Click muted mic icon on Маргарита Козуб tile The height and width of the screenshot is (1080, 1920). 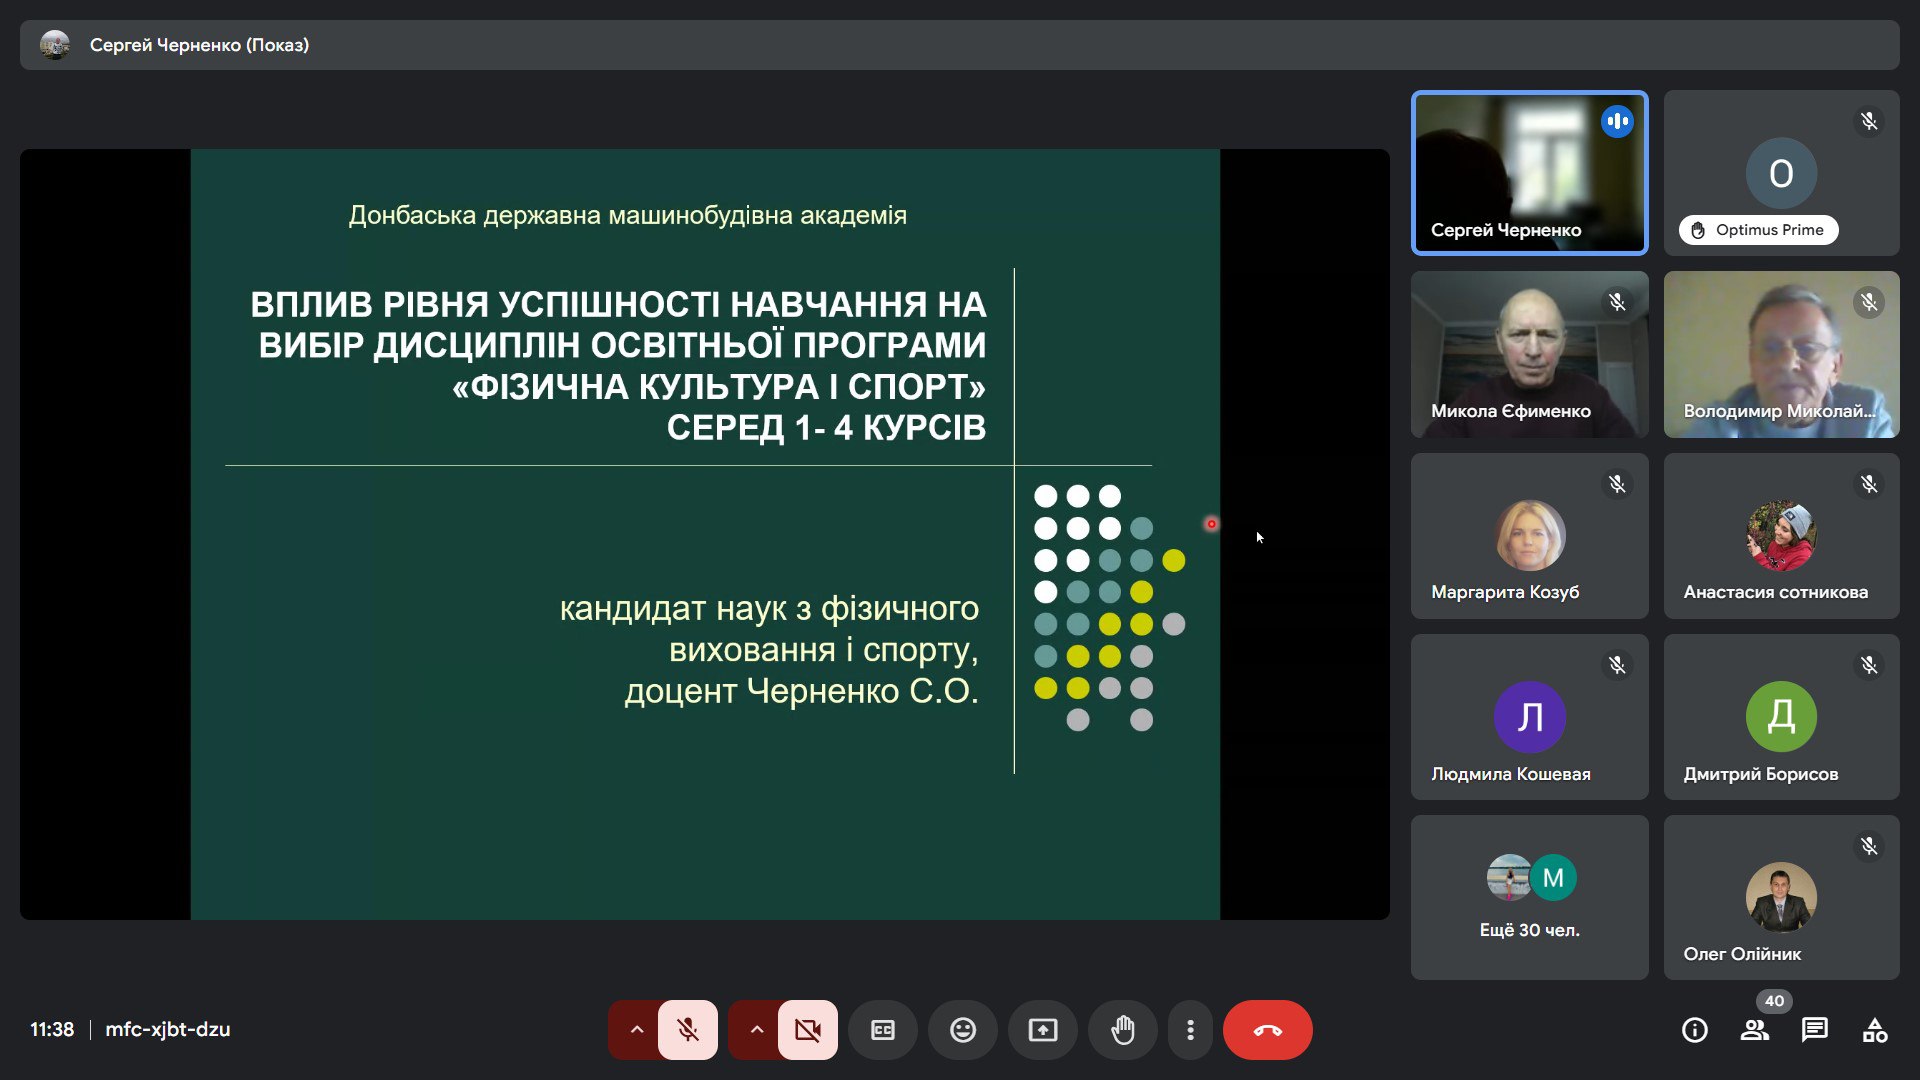coord(1616,485)
